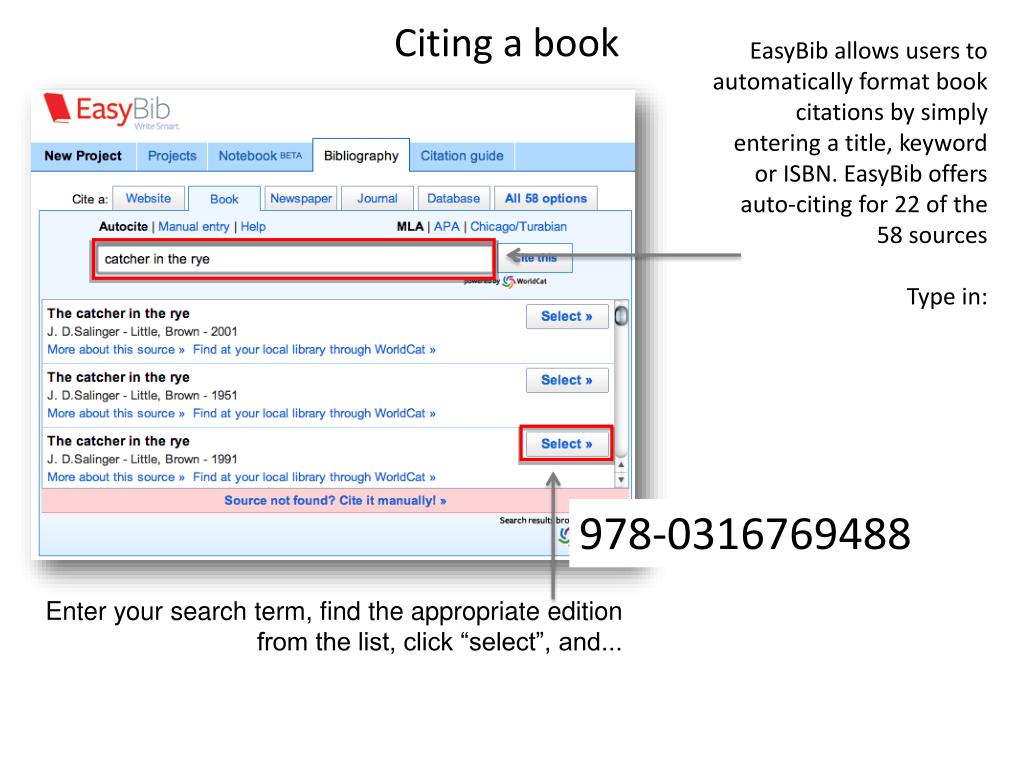Choose Book as cite source
This screenshot has height=768, width=1024.
point(224,199)
